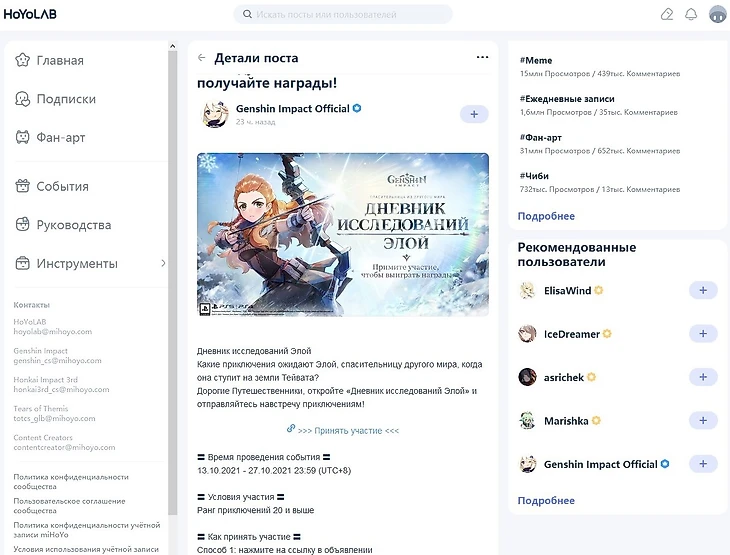Expand recommended users via bottom Подробнее

[546, 501]
